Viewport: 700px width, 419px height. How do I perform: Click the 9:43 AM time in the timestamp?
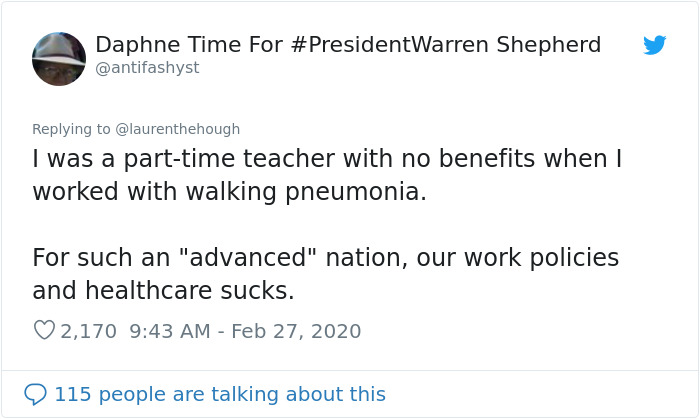172,330
